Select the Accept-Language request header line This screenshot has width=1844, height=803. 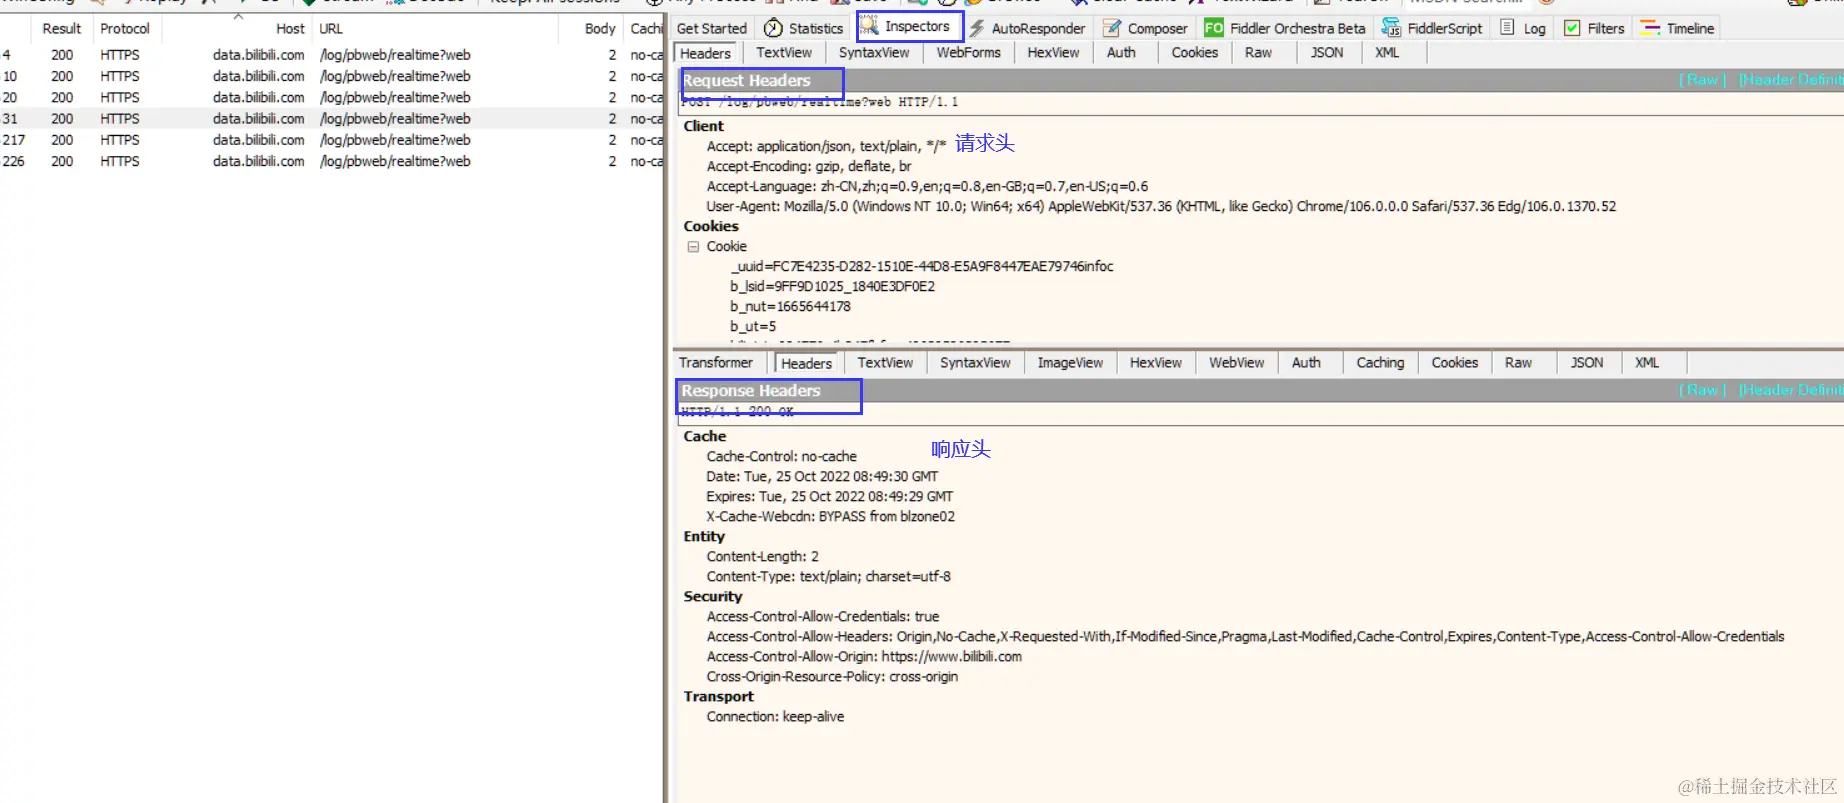(x=927, y=186)
